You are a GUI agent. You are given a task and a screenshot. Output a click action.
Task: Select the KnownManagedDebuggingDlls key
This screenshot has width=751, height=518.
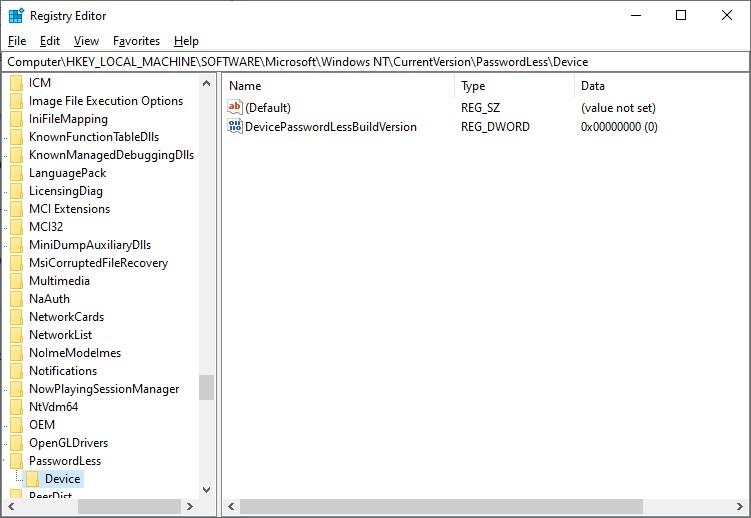(111, 155)
